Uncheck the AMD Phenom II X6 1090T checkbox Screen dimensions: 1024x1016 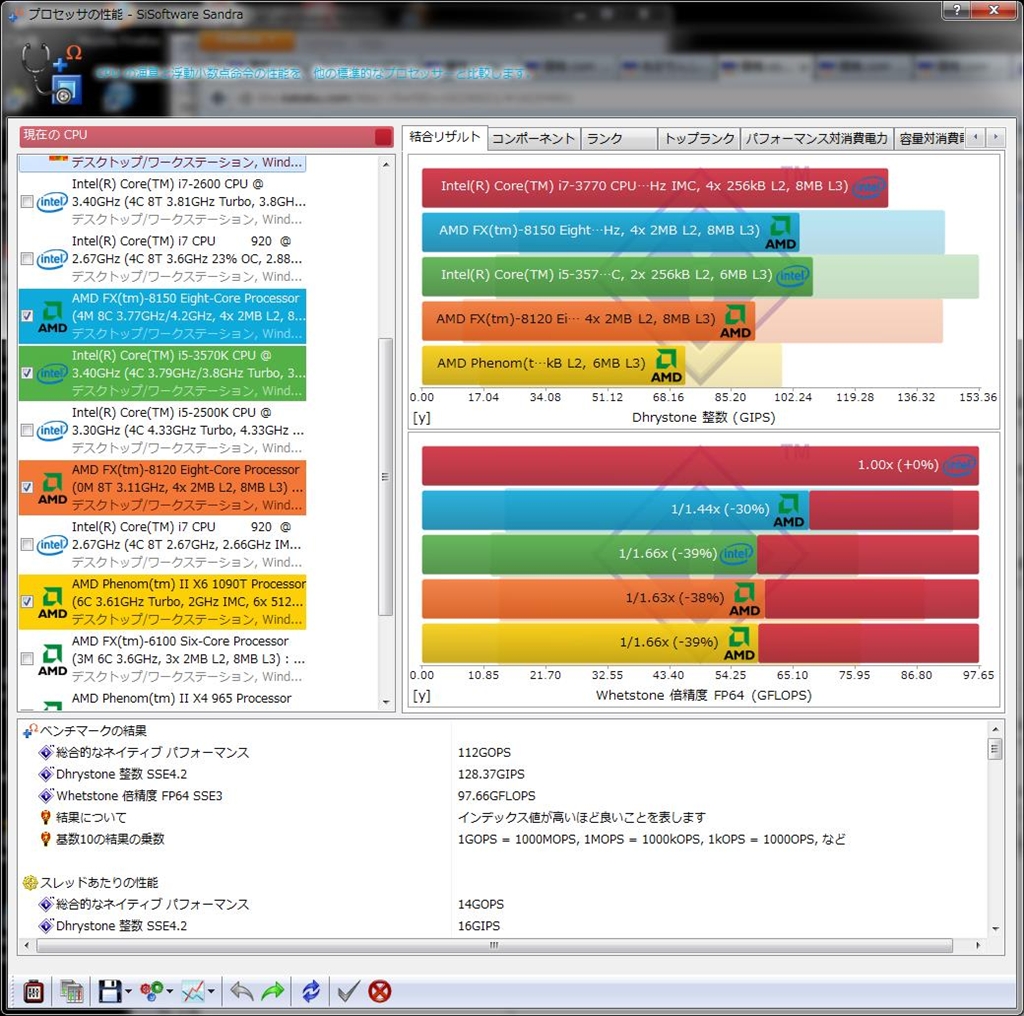tap(27, 601)
